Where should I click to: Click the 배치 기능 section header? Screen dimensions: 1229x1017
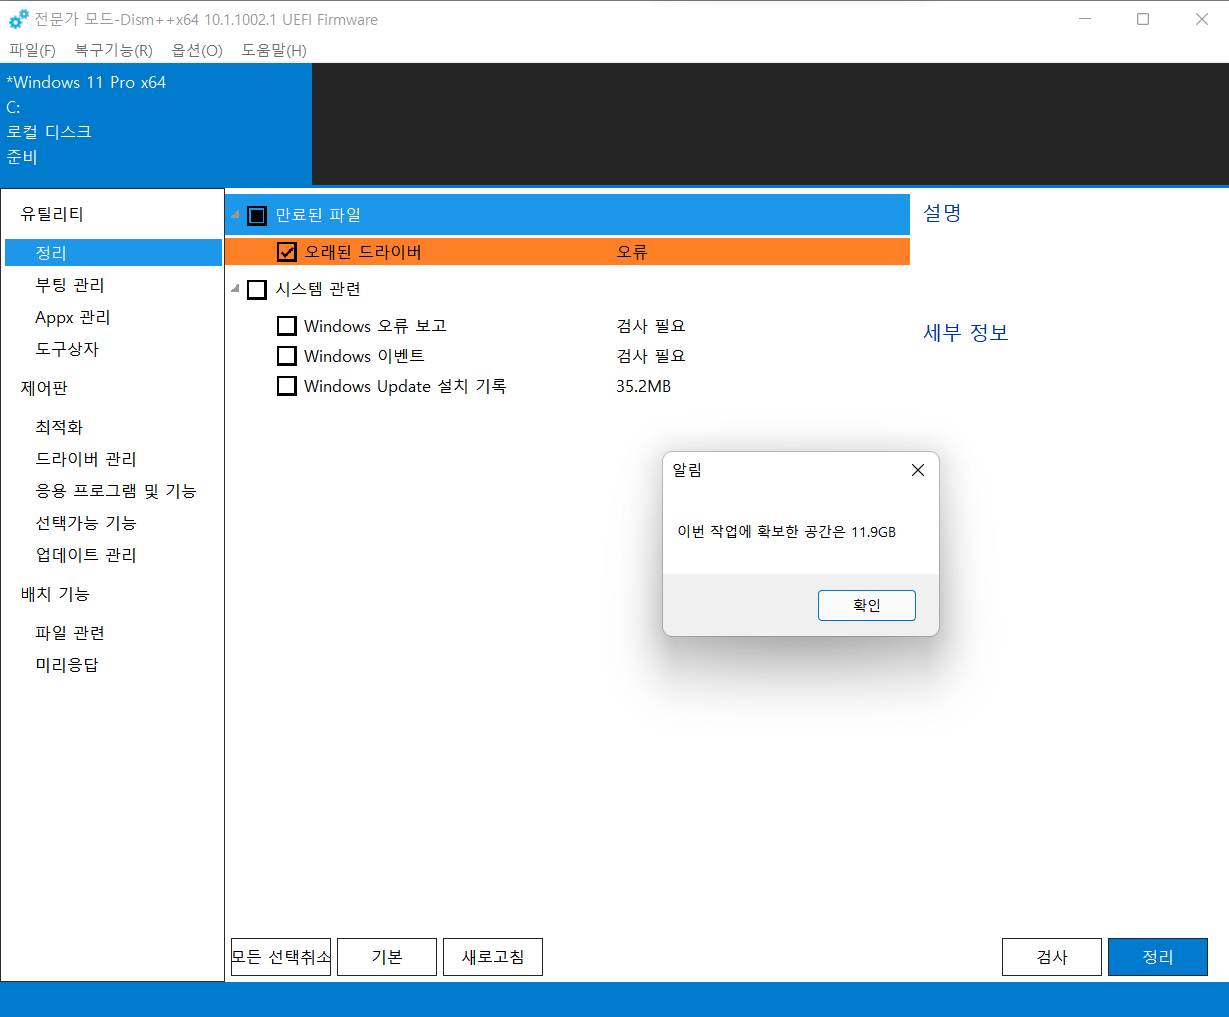(x=55, y=594)
